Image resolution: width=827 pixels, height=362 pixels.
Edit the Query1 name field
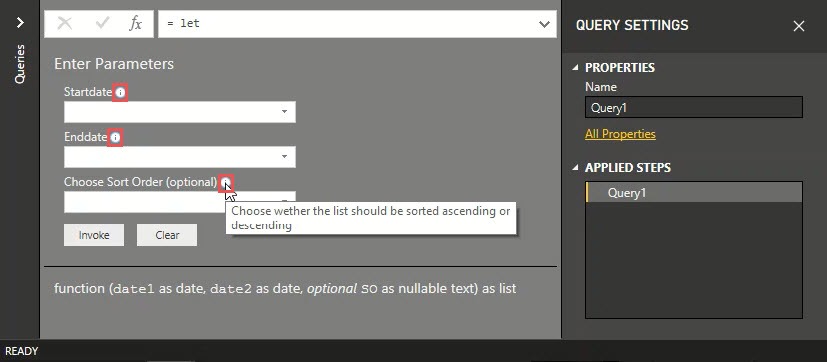[694, 107]
